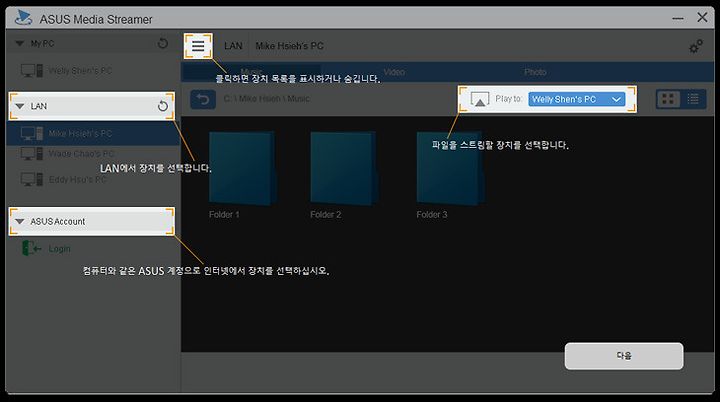Click the LAN breadcrumb label
This screenshot has height=402, width=720.
point(233,46)
